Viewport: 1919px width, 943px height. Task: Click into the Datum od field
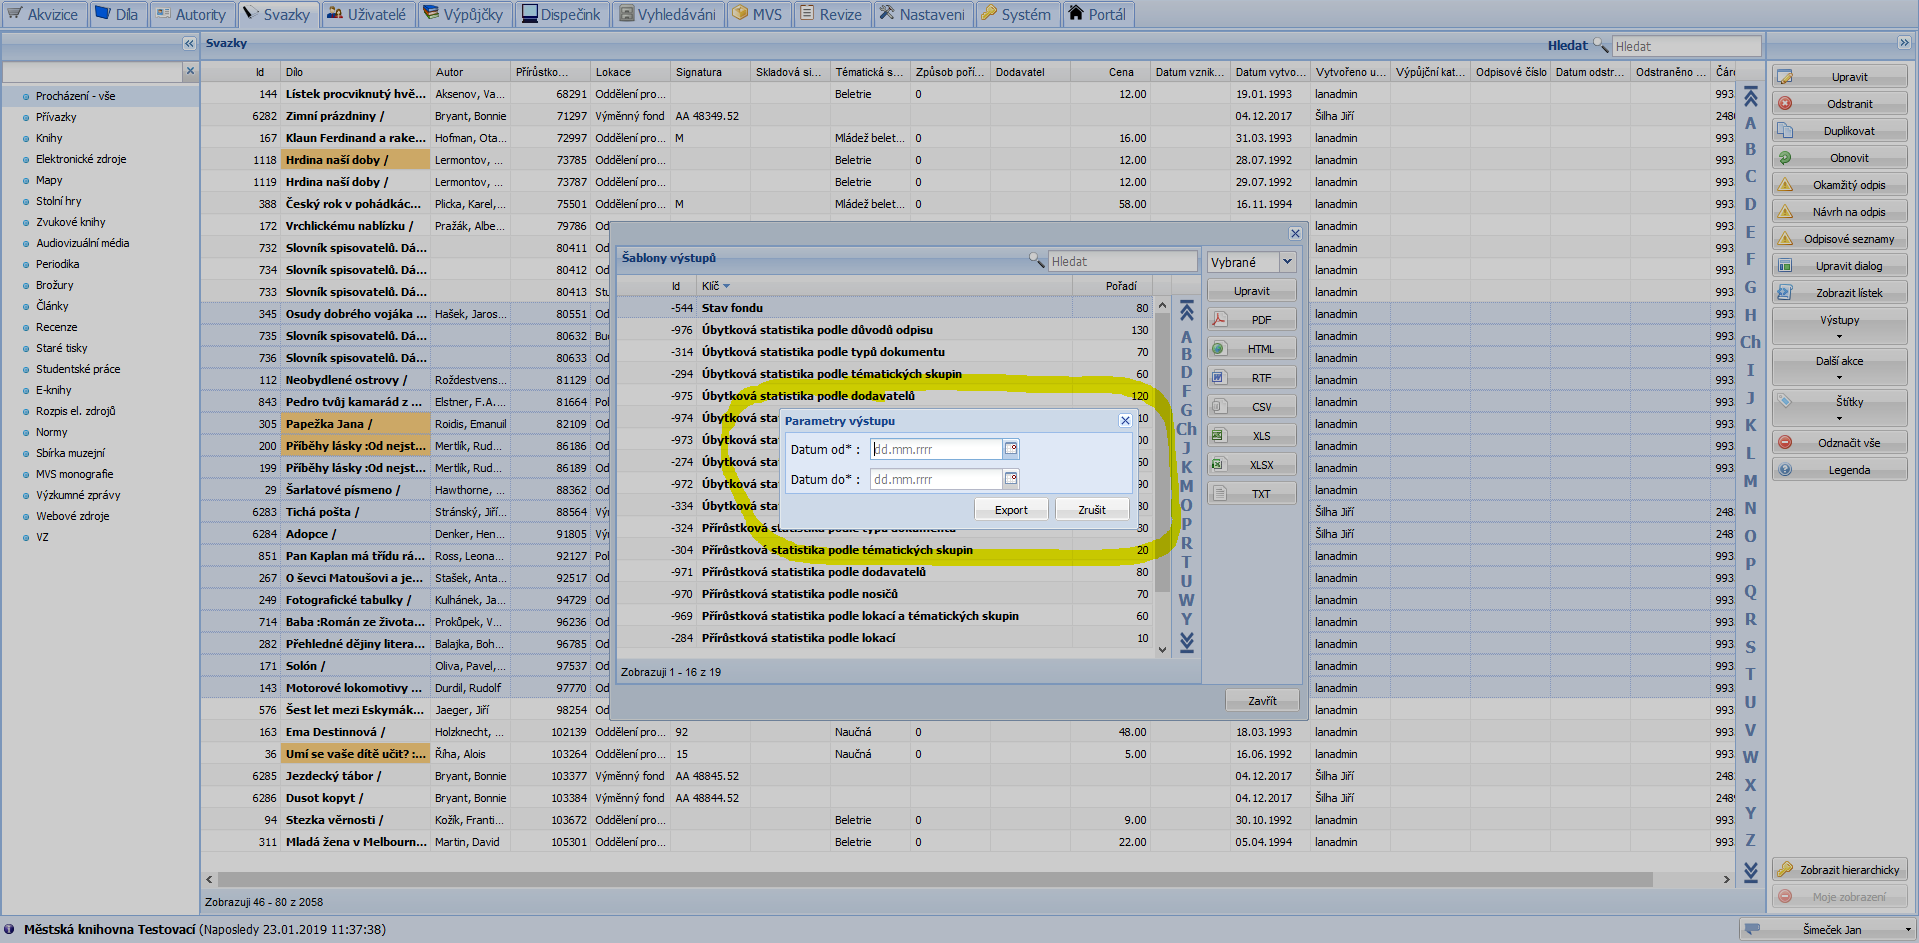tap(936, 449)
